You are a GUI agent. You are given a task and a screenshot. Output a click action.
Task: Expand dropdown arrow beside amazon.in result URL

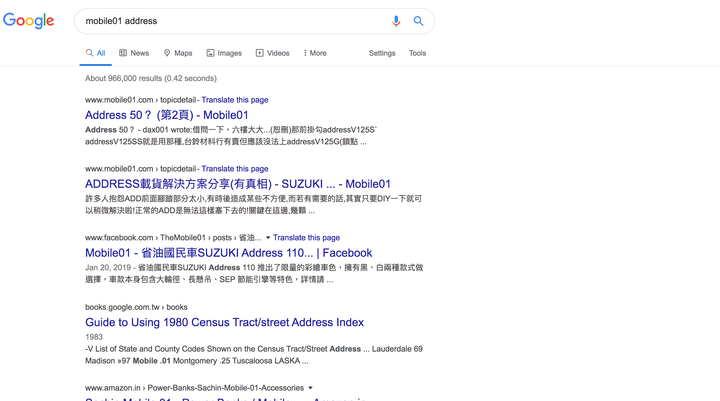[x=310, y=388]
